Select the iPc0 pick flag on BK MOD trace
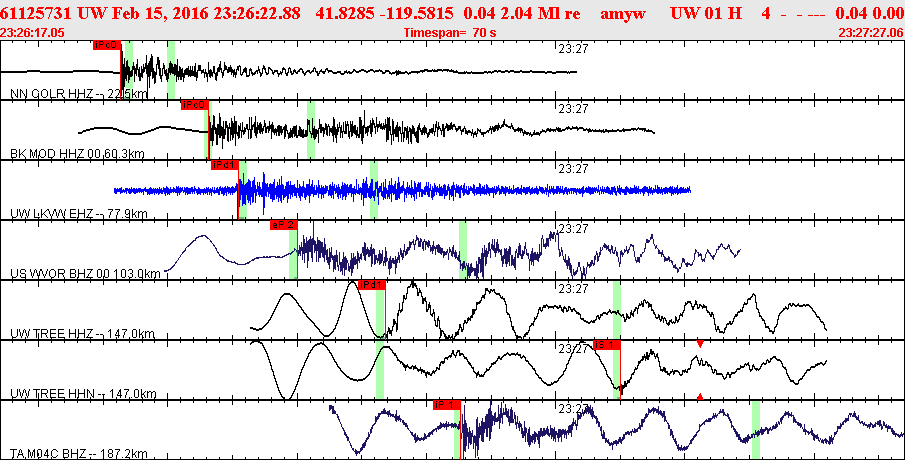Viewport: 905px width, 460px height. click(x=194, y=105)
